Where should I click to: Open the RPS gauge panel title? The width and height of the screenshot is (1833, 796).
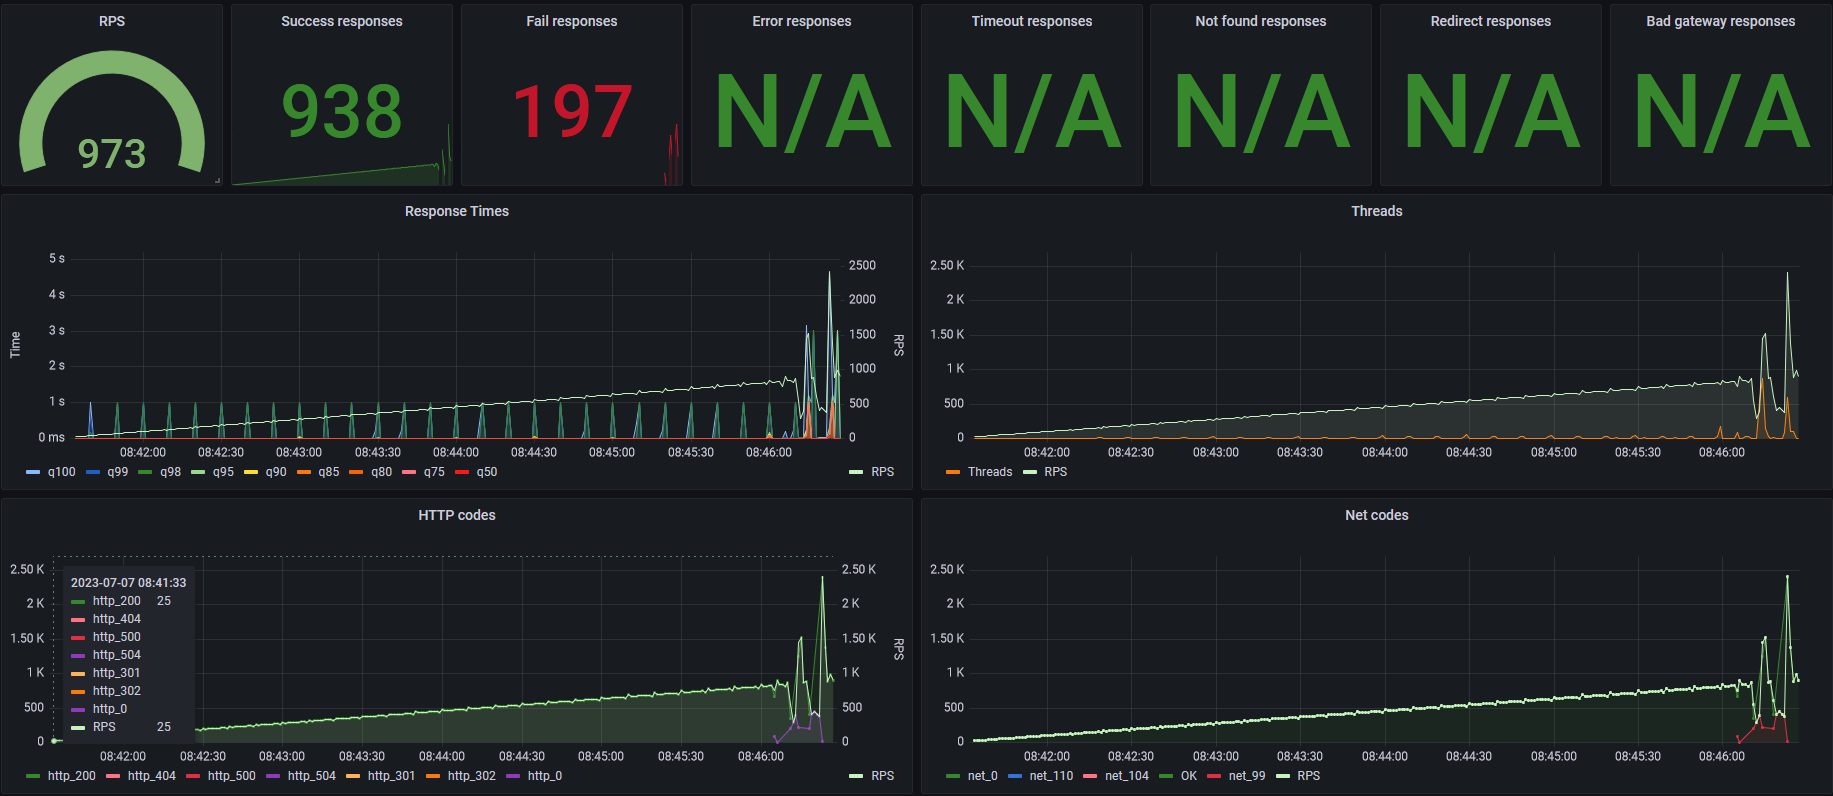(x=112, y=21)
